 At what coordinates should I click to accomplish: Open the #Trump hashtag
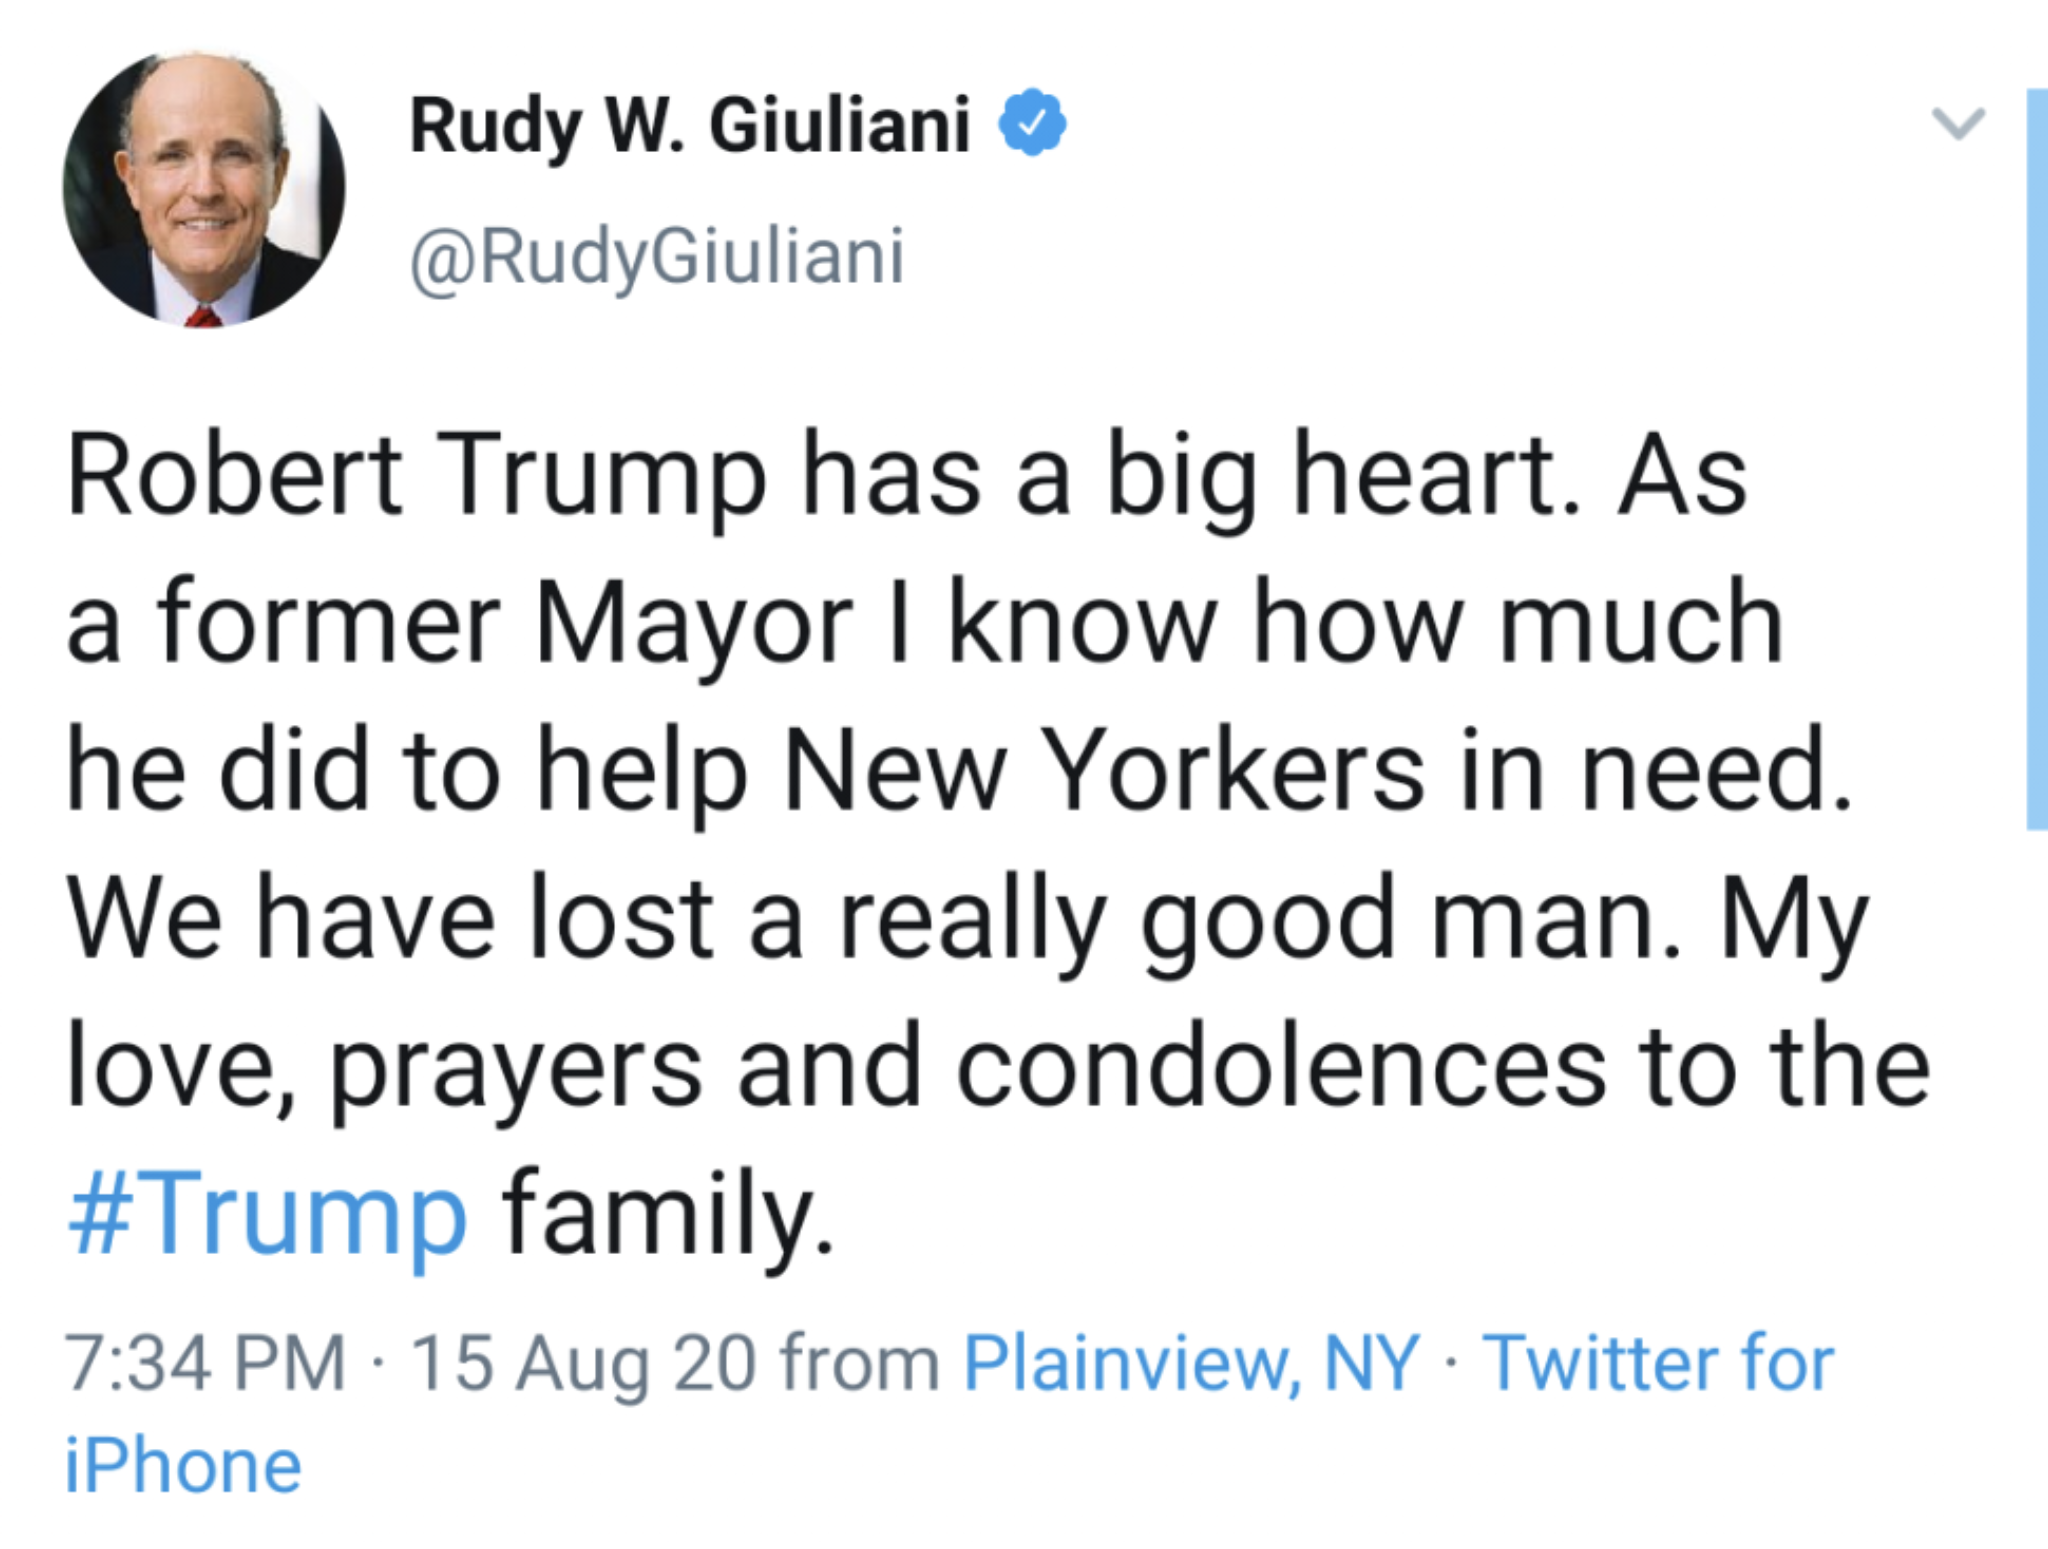pyautogui.click(x=267, y=1214)
